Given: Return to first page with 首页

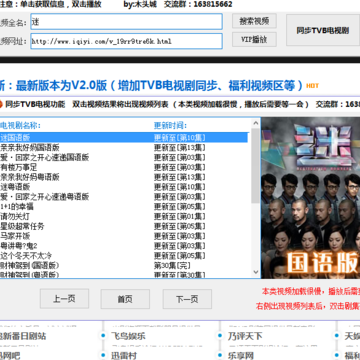Looking at the screenshot, I should 125,299.
